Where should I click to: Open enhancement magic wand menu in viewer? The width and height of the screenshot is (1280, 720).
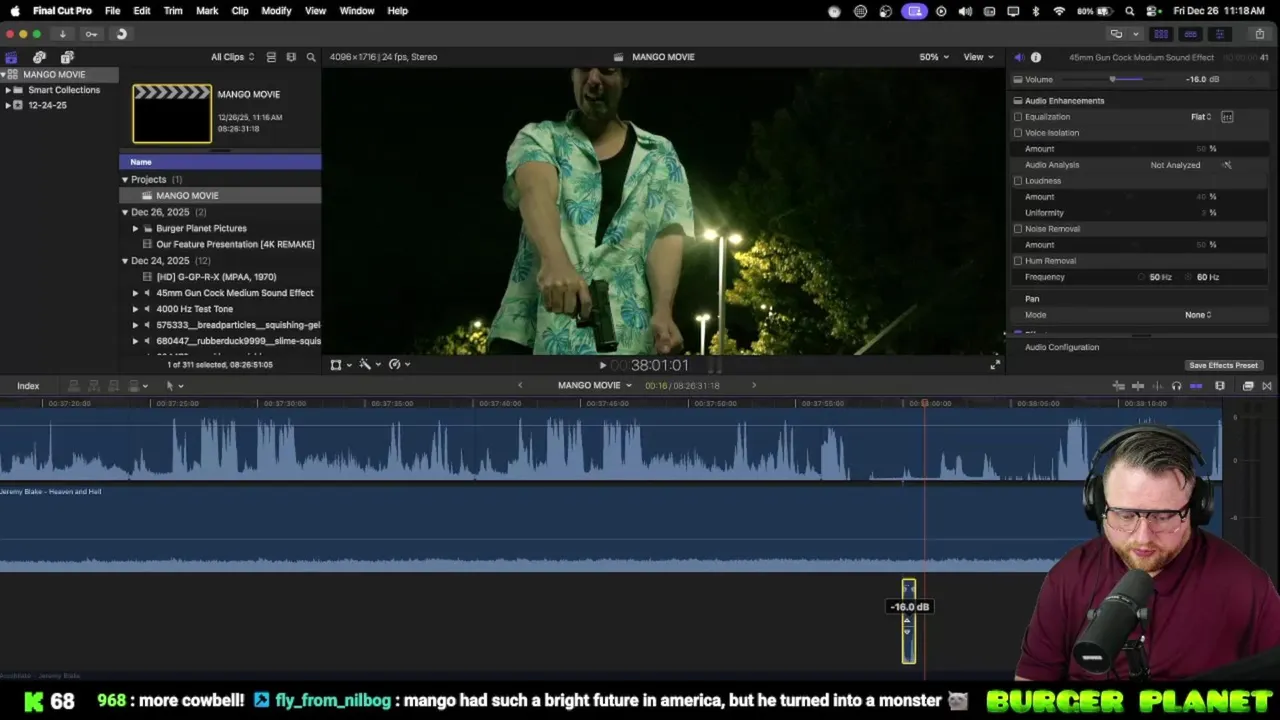(370, 365)
